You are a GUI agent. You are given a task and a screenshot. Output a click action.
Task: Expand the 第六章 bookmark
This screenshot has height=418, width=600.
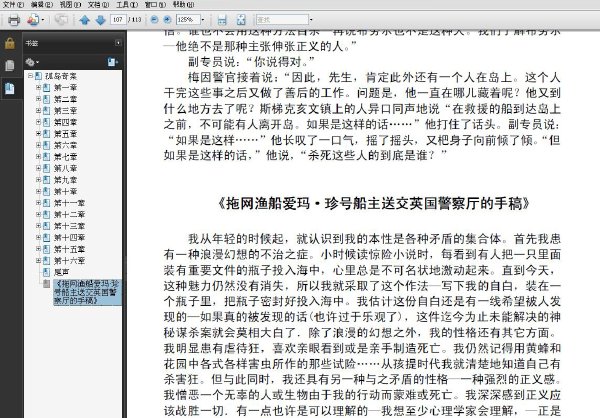[x=38, y=145]
